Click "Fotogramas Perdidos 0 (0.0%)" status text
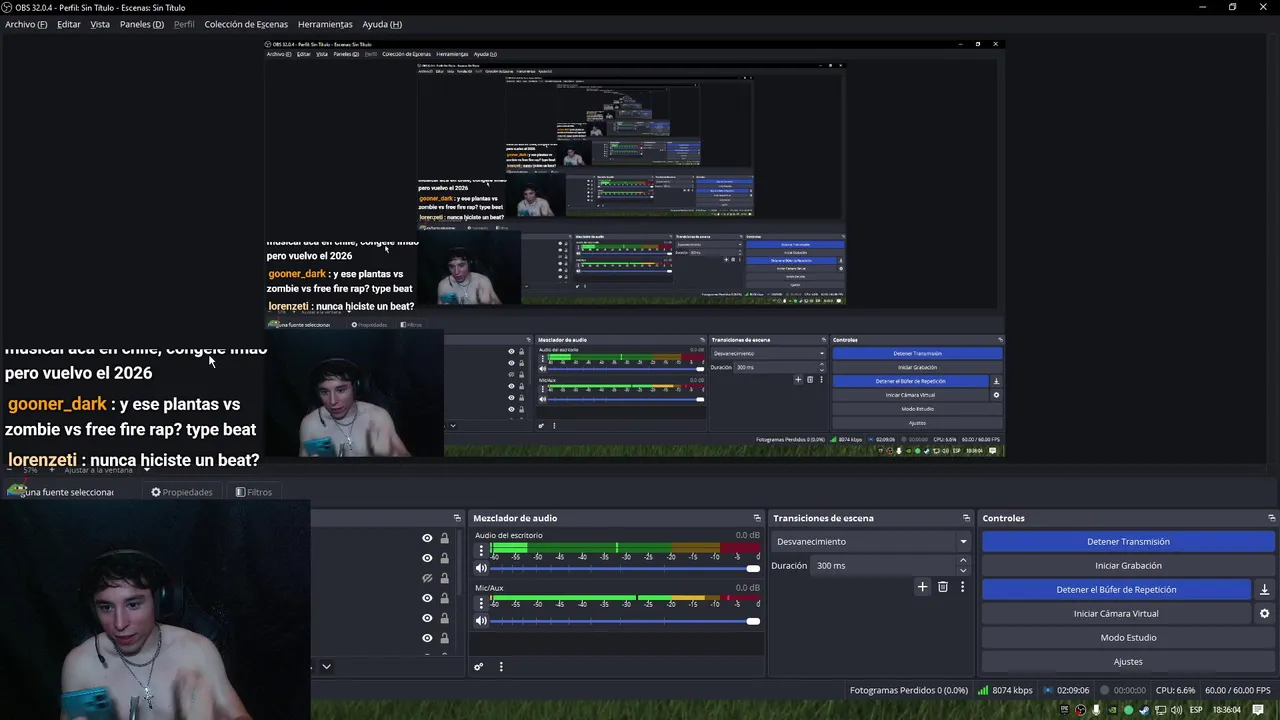The image size is (1280, 720). click(909, 690)
